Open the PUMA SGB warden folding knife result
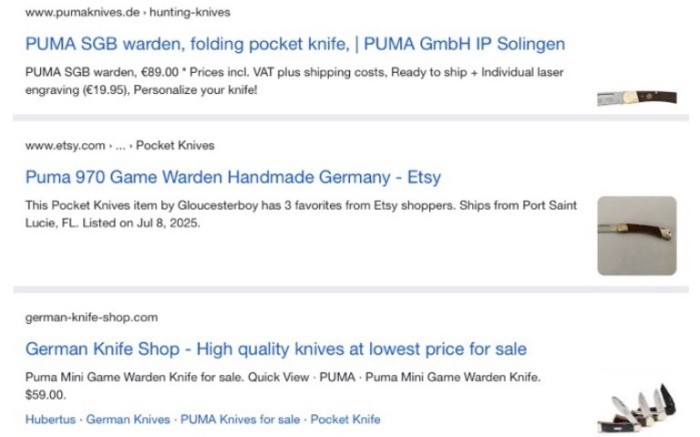Screen dimensions: 700x437 (x=295, y=44)
